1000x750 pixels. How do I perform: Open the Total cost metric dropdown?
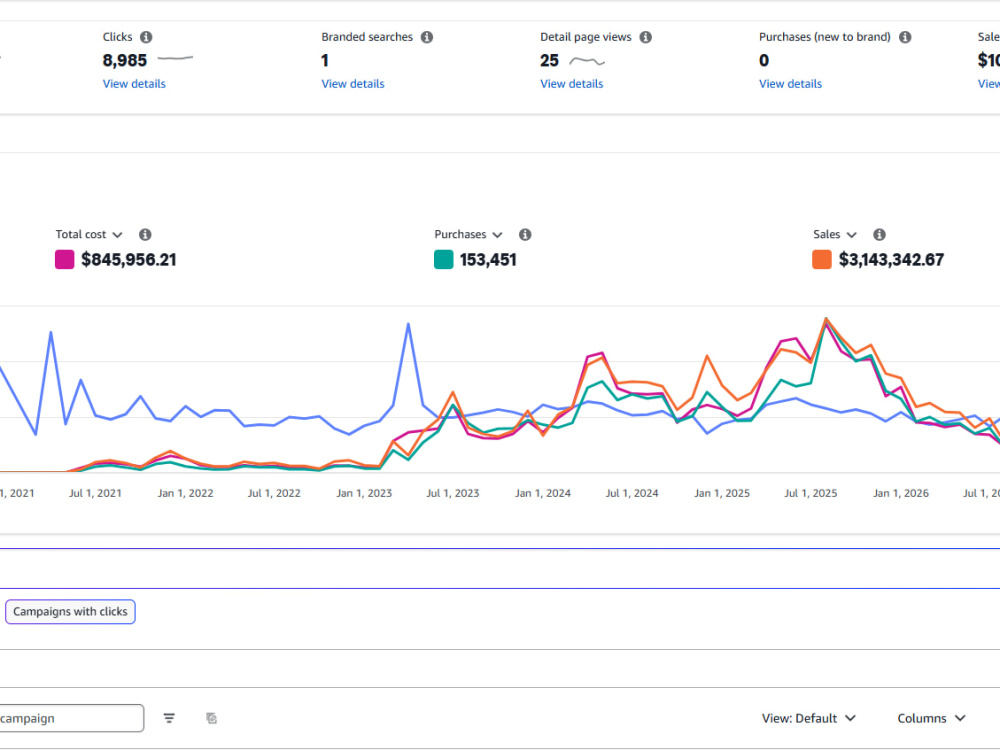tap(89, 235)
